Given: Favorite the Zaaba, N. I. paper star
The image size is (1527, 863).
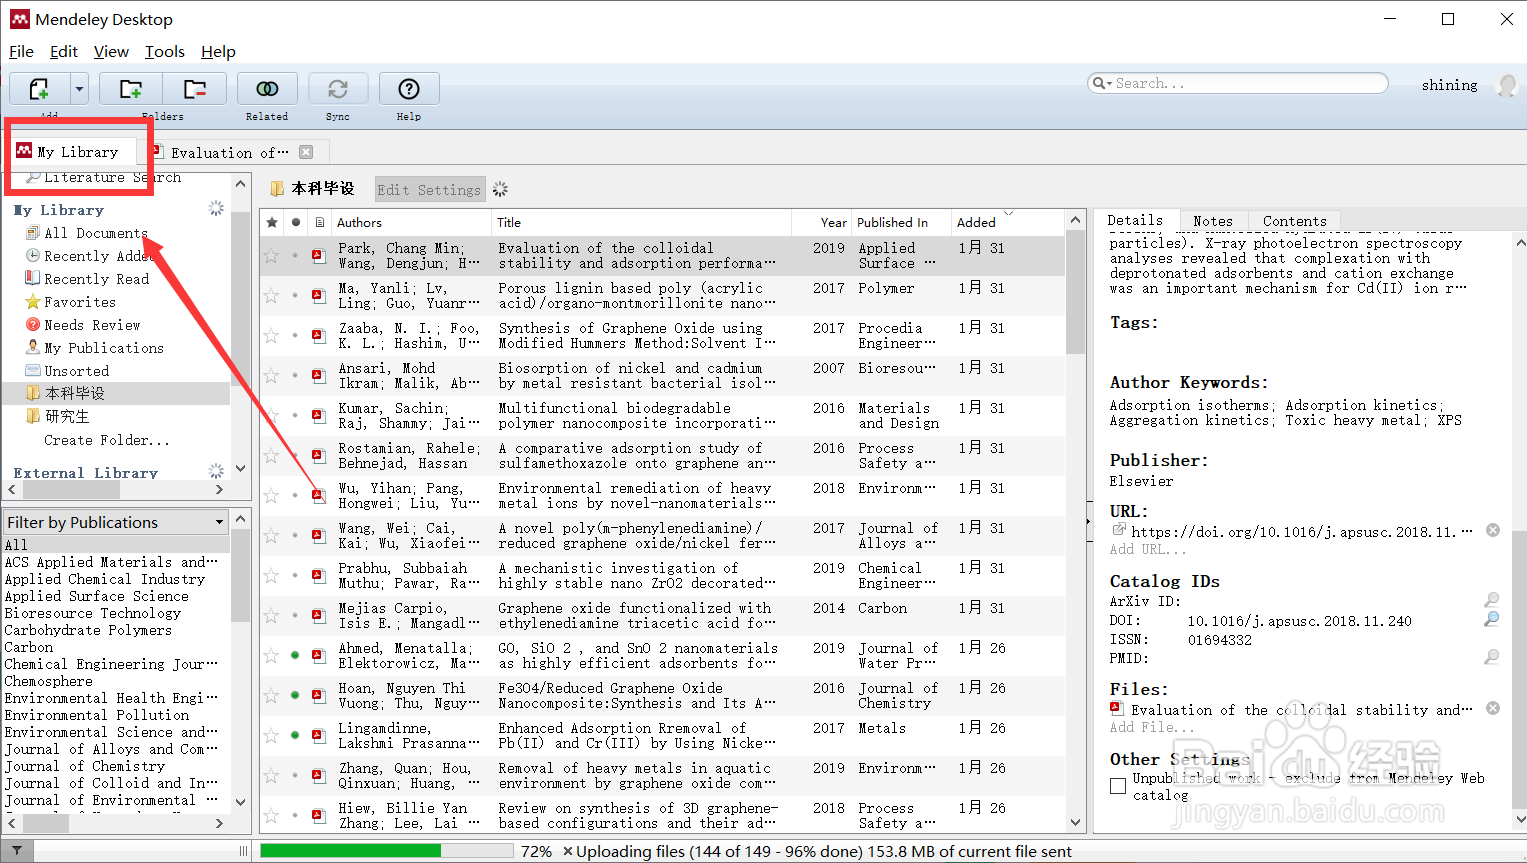Looking at the screenshot, I should (x=271, y=336).
